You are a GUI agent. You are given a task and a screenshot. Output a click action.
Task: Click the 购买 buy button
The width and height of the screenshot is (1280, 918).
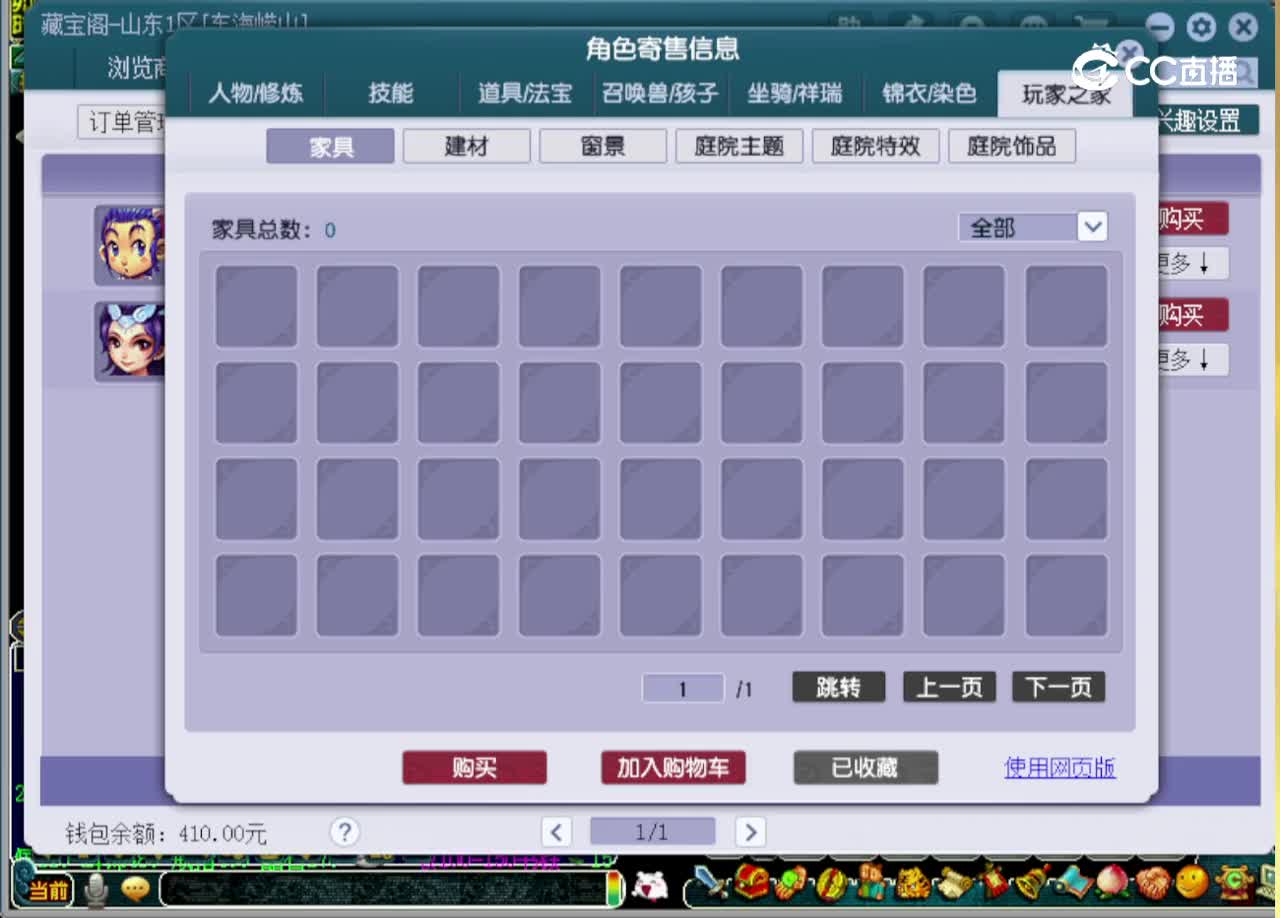[x=474, y=768]
